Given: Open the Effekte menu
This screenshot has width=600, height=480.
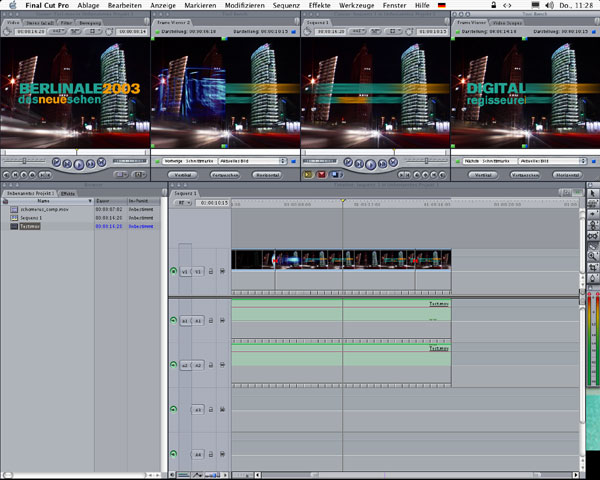Looking at the screenshot, I should point(320,5).
